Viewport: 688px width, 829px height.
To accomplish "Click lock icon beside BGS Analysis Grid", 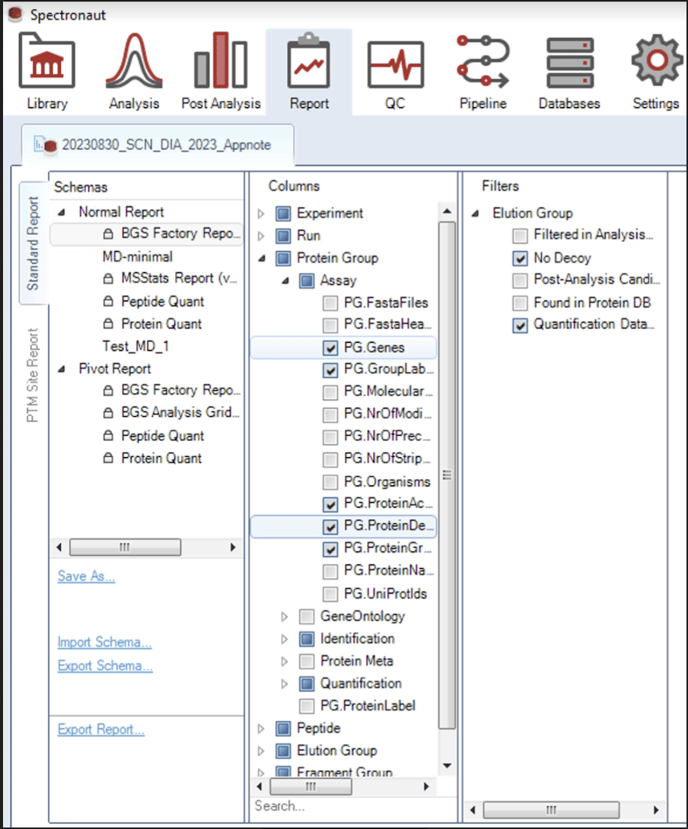I will click(108, 412).
